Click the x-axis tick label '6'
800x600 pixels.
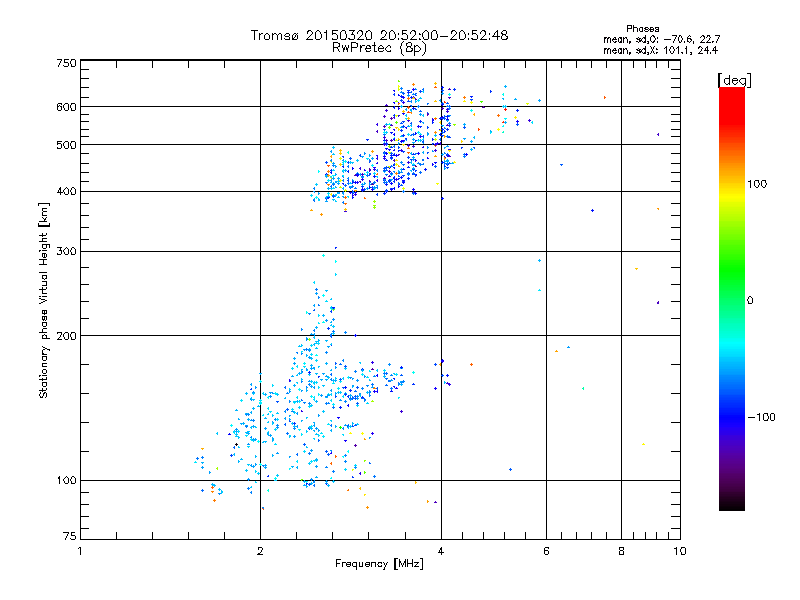tap(546, 551)
